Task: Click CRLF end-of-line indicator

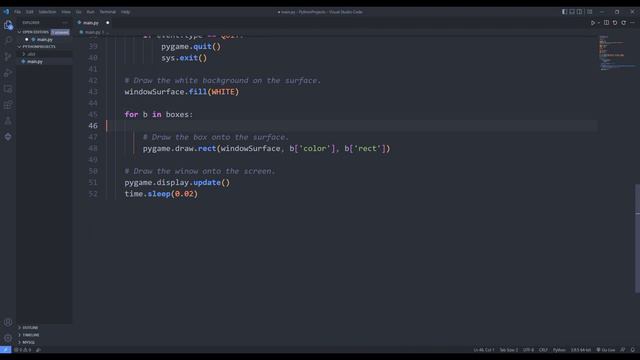Action: coord(543,350)
